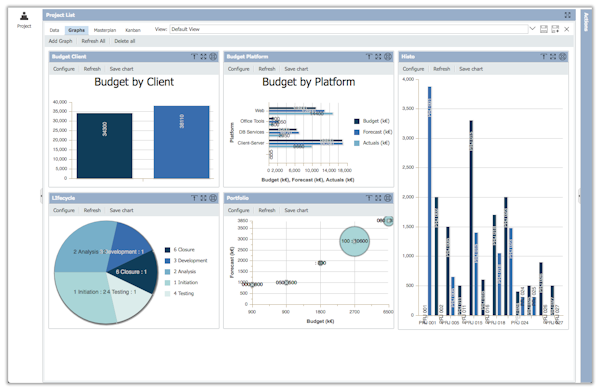Collapse the Histo panel header icon

[544, 57]
